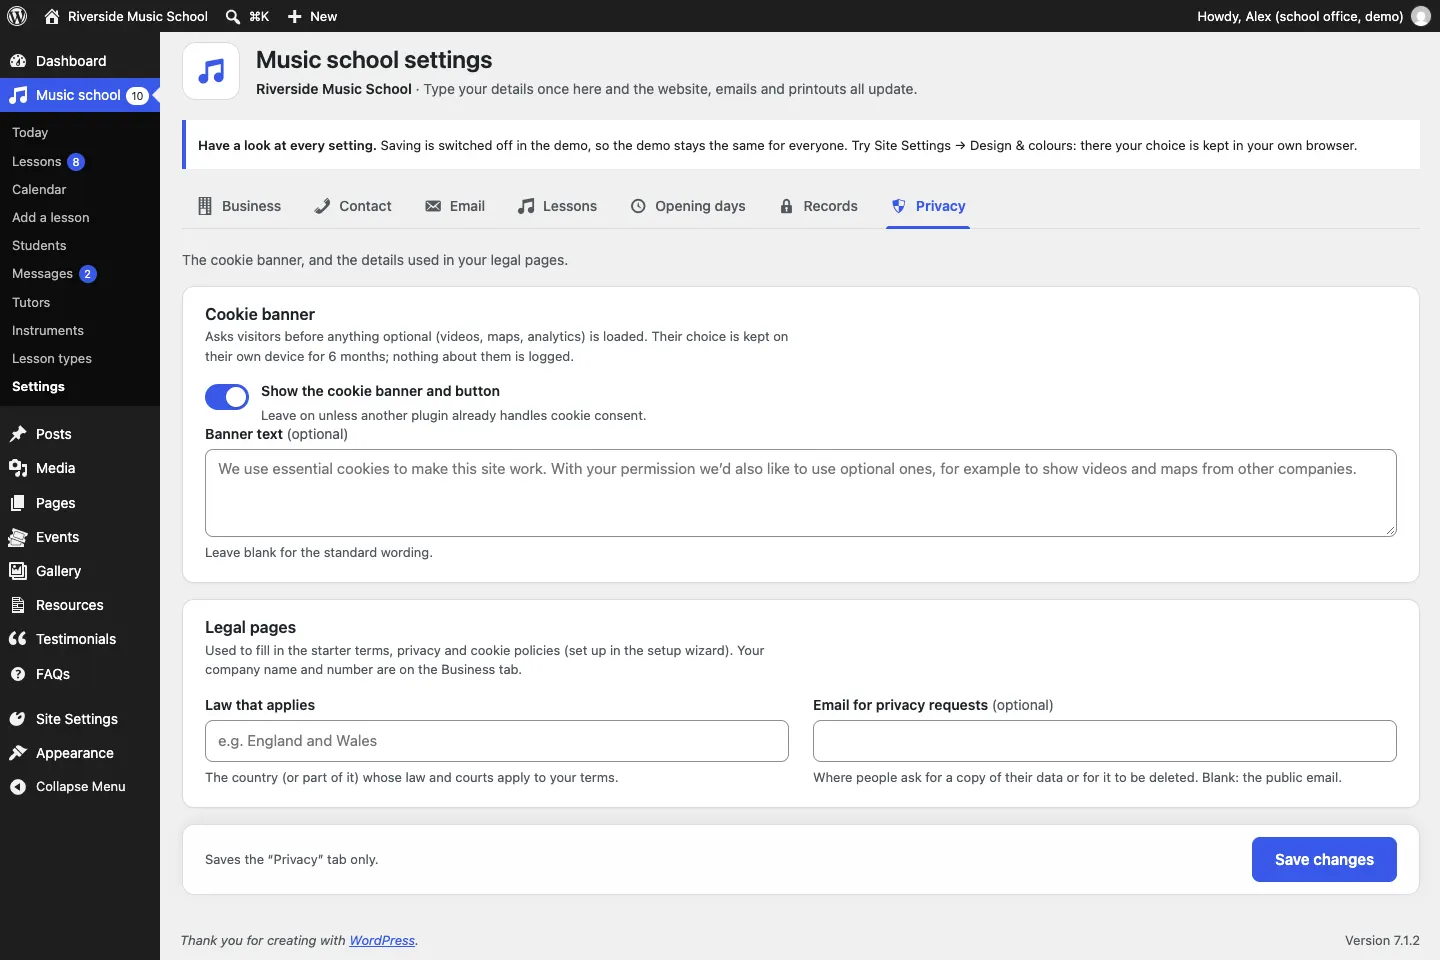Focus the Law that applies field
1440x960 pixels.
pyautogui.click(x=497, y=741)
